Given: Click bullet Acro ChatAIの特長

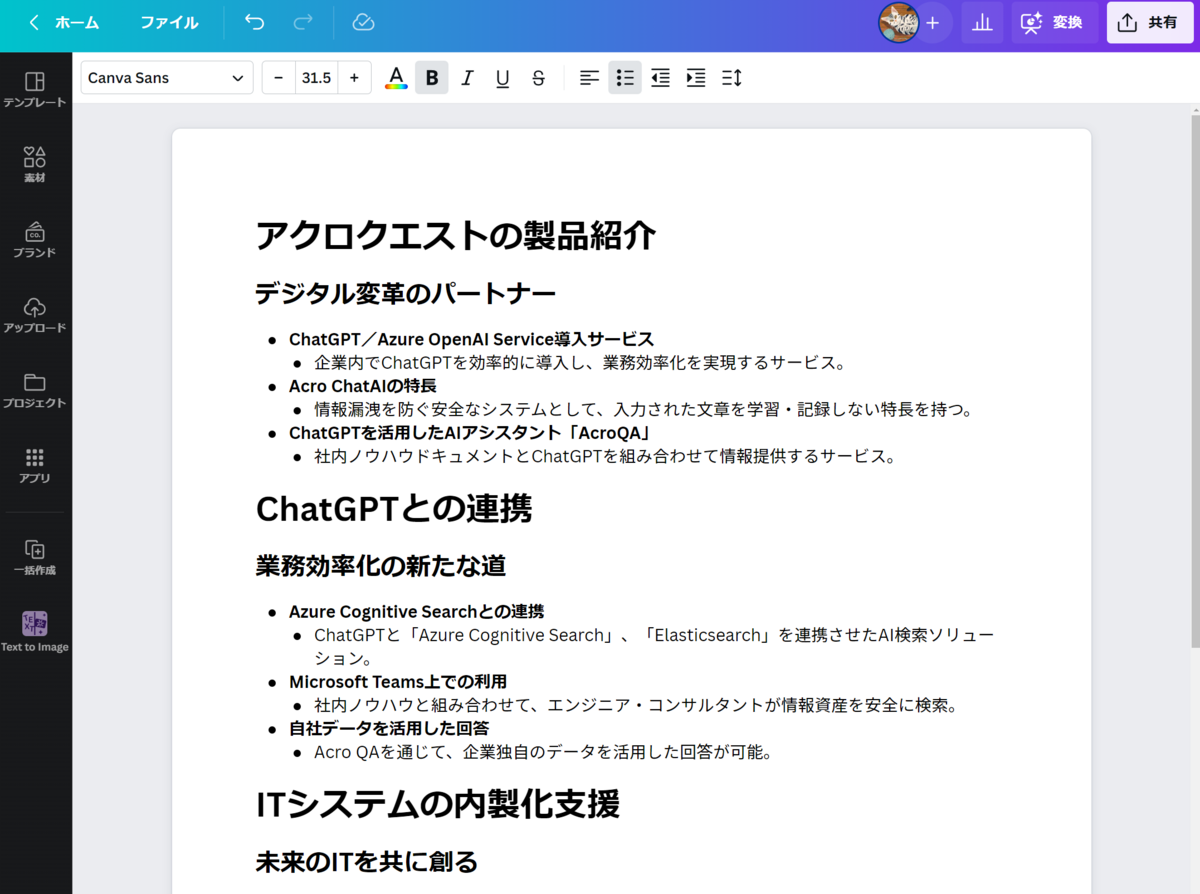Looking at the screenshot, I should 363,386.
